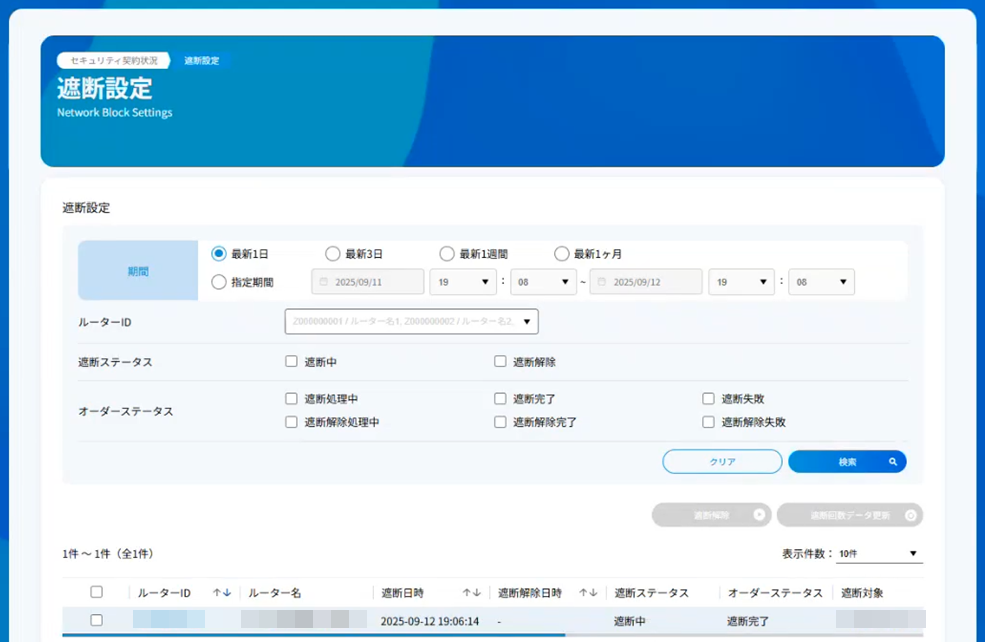This screenshot has height=642, width=985.
Task: Click the circular icon on the 遮断解除 button
Action: [x=759, y=516]
